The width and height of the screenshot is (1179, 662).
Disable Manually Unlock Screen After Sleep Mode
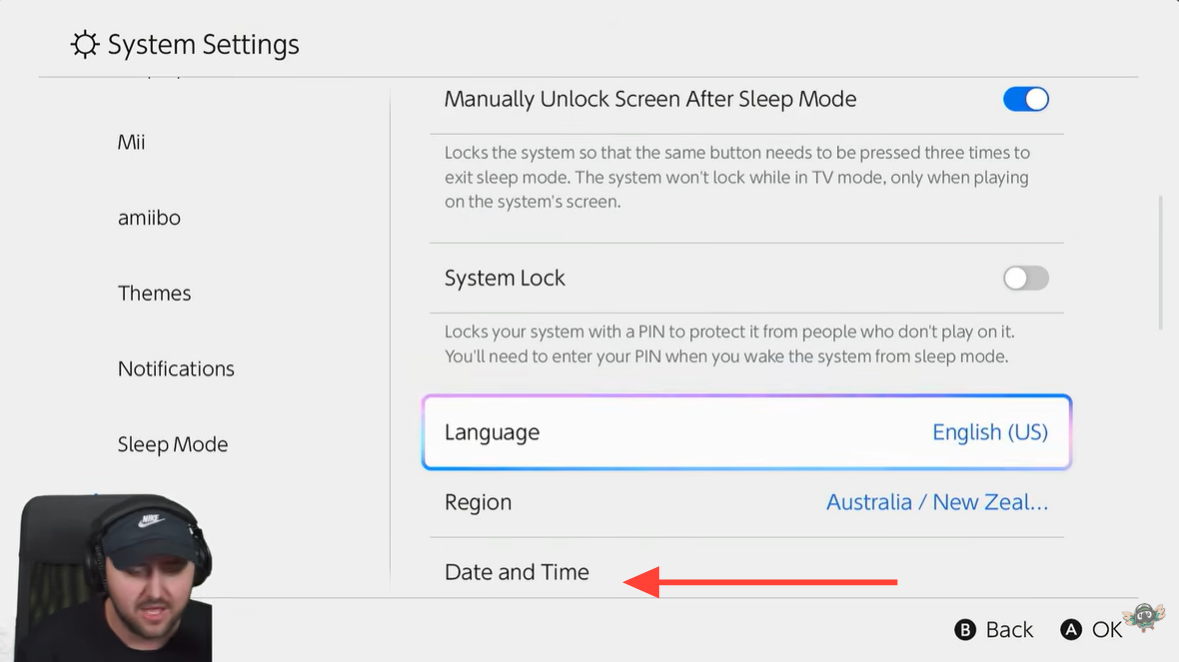(x=1025, y=99)
